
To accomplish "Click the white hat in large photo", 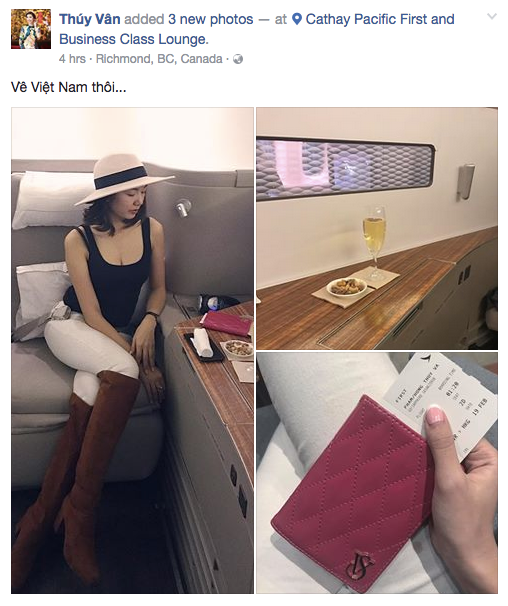I will pos(124,177).
